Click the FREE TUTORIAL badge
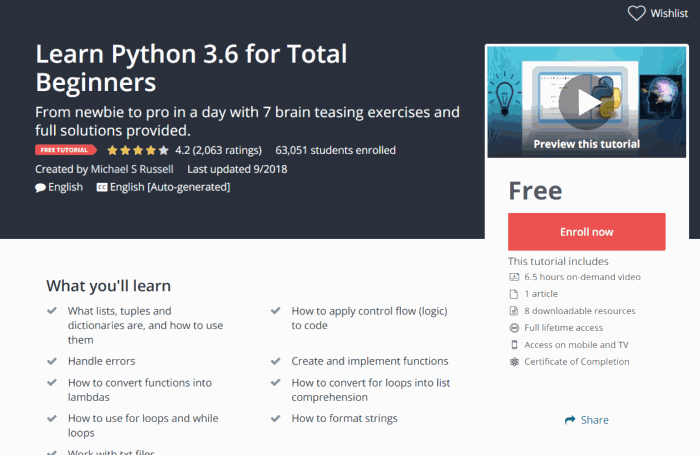 pos(66,150)
